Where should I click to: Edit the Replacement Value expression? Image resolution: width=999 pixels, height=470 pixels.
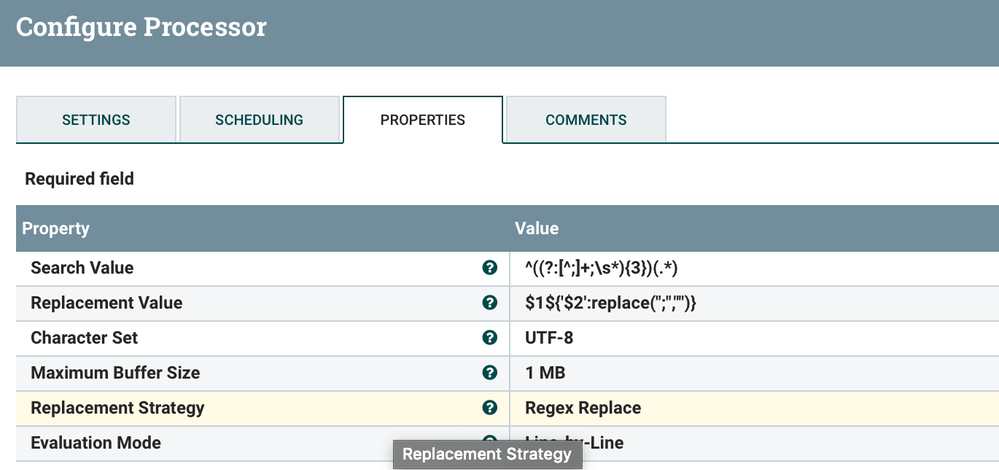click(610, 303)
